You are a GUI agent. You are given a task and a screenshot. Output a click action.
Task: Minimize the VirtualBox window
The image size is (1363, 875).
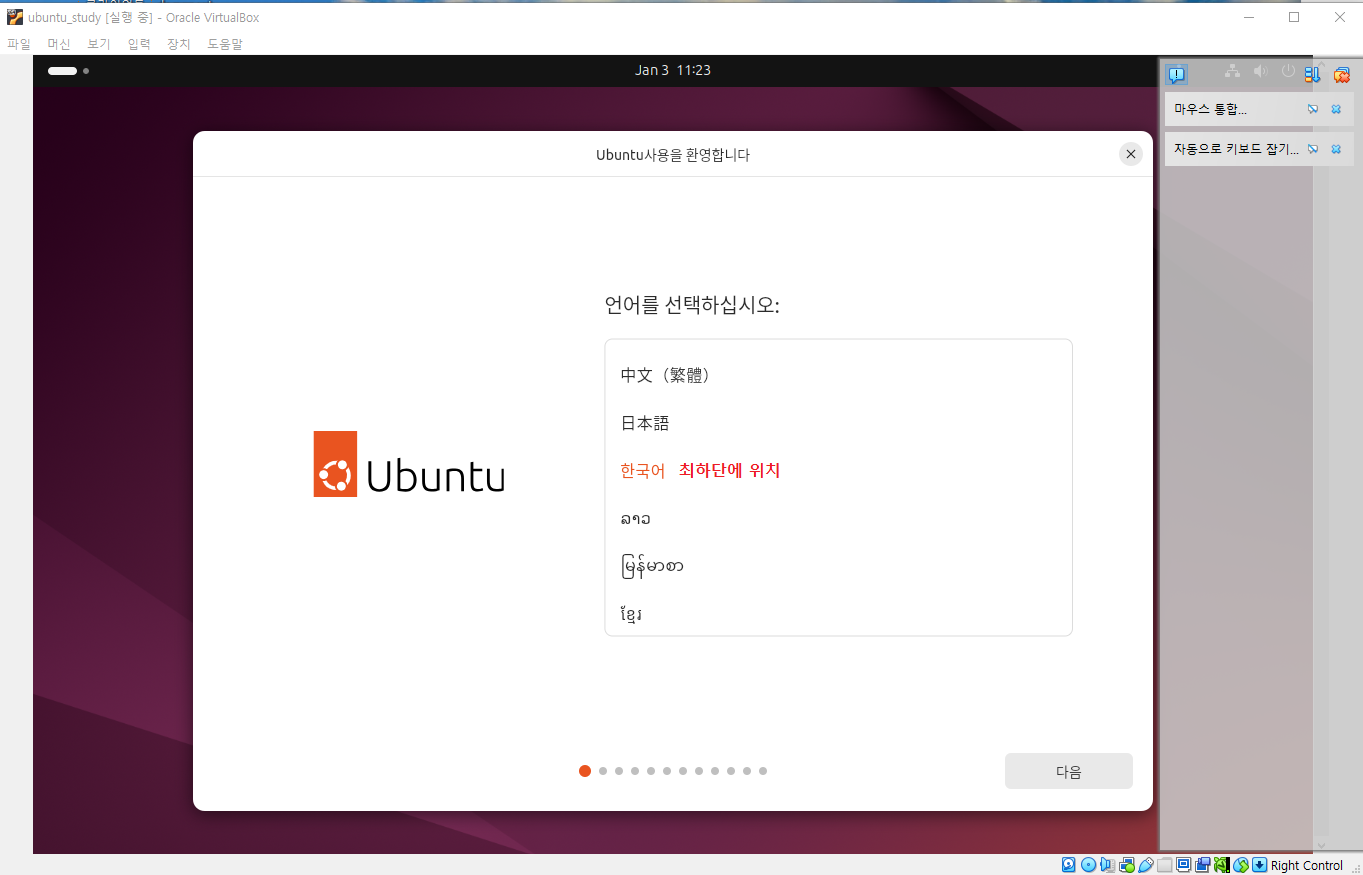tap(1249, 17)
